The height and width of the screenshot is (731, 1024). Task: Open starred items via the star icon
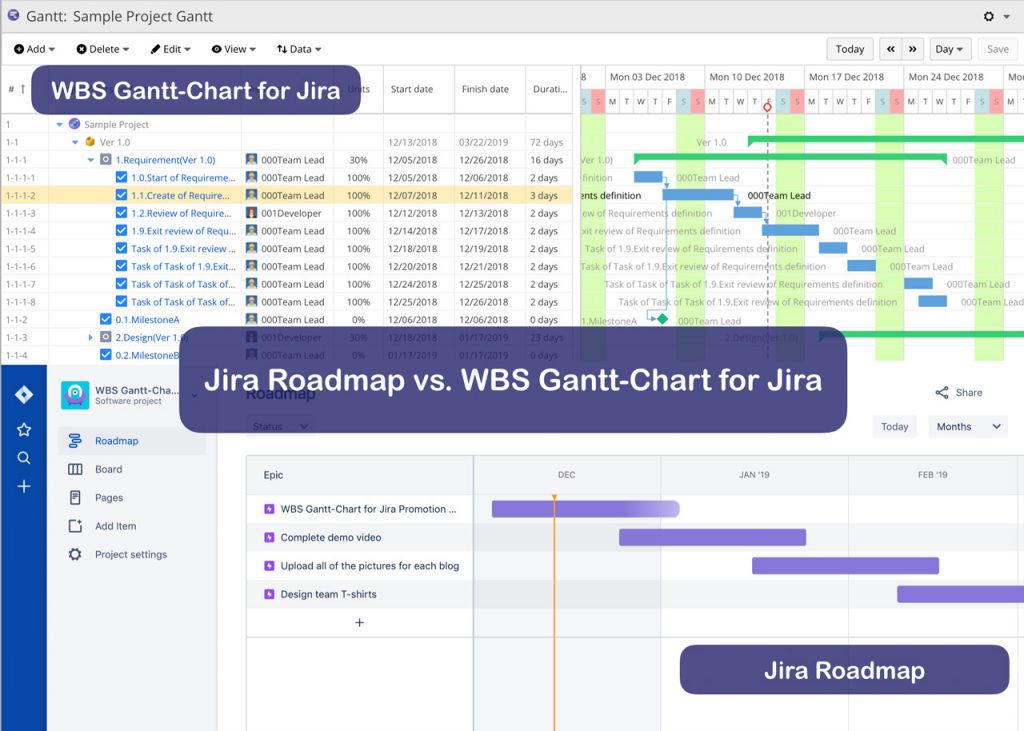24,430
